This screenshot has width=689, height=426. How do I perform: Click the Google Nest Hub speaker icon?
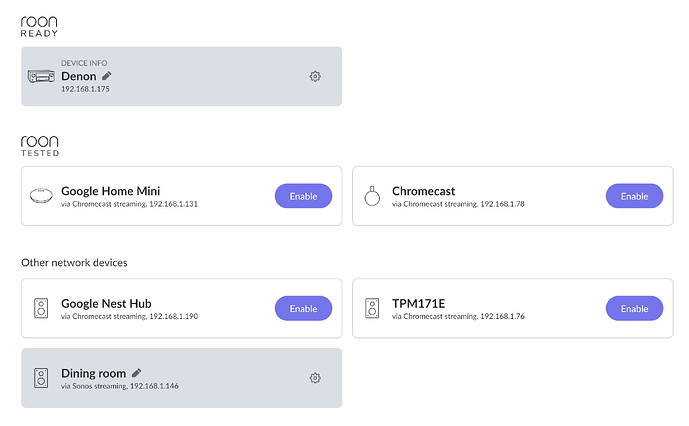tap(41, 308)
